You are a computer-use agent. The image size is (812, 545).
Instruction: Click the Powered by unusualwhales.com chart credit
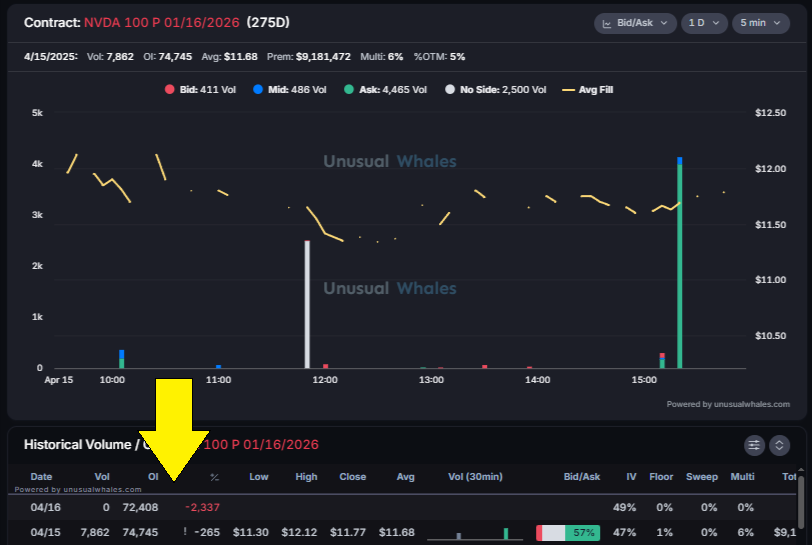728,404
